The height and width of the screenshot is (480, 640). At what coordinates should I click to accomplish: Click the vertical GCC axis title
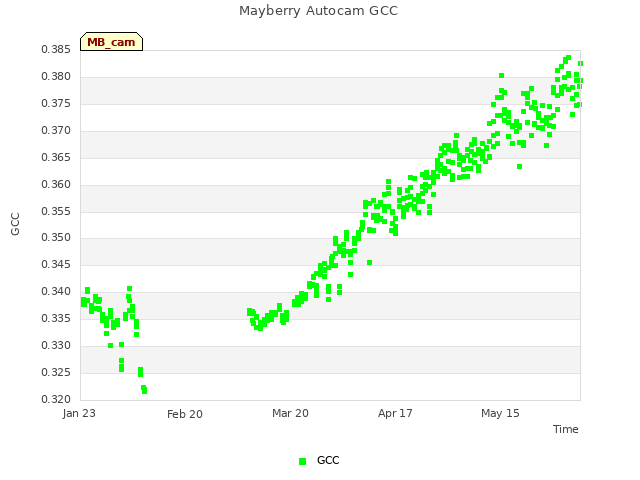click(x=15, y=224)
